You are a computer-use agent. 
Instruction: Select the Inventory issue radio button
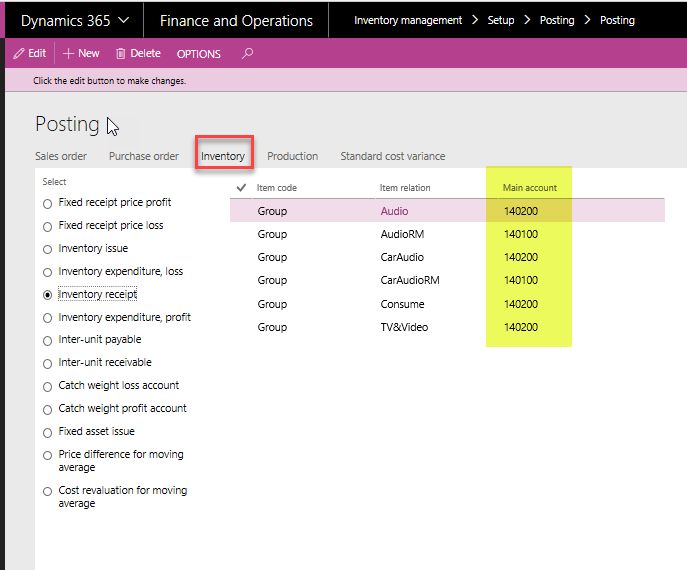[x=47, y=249]
